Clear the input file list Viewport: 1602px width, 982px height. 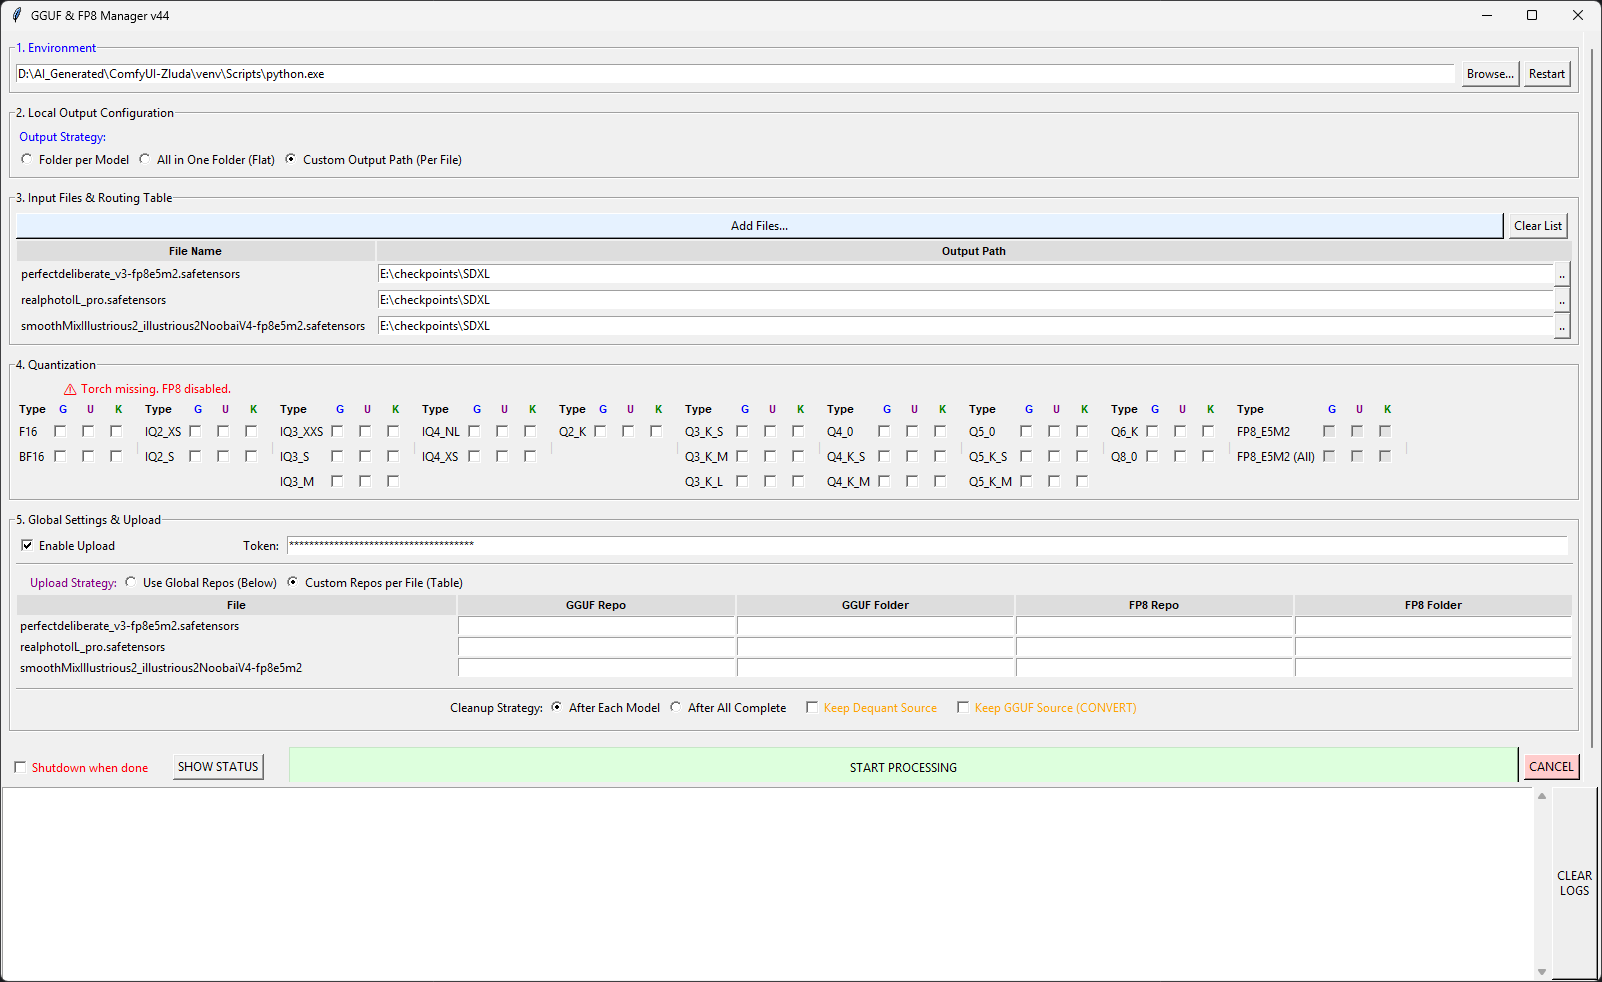(x=1537, y=226)
